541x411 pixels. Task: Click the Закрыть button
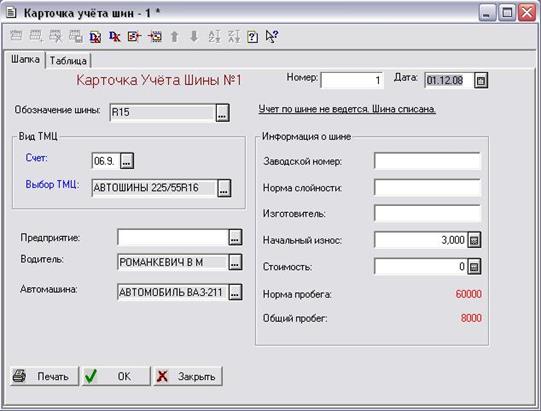point(187,376)
